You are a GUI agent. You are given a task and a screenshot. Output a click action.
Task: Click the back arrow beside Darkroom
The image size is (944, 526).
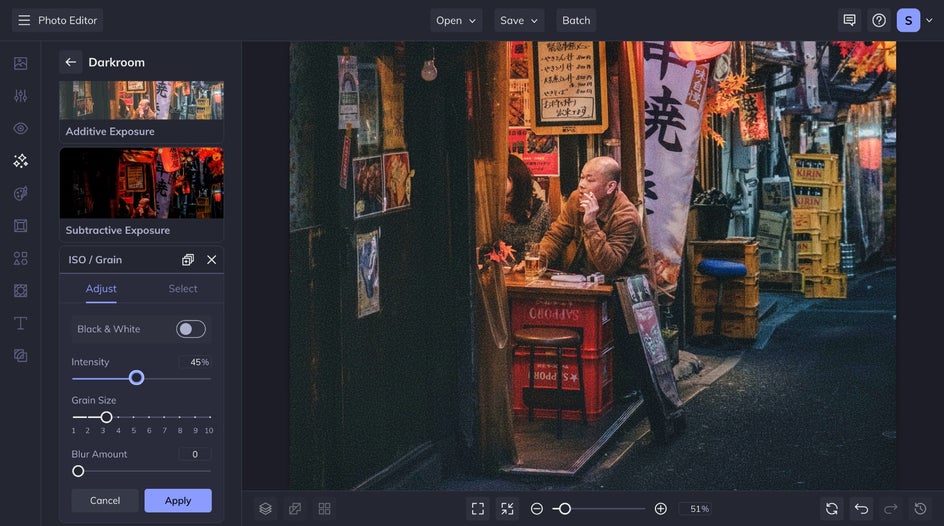pyautogui.click(x=70, y=62)
